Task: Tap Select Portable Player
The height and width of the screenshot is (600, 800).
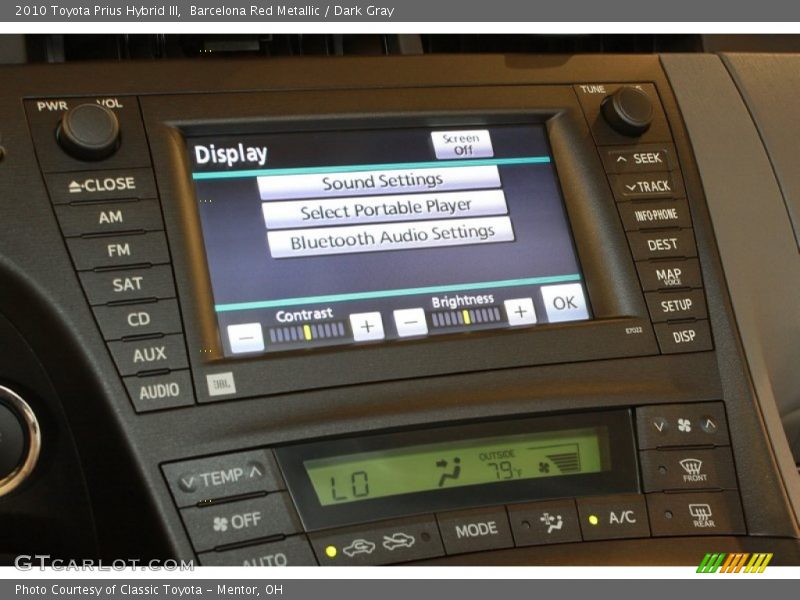Action: pyautogui.click(x=385, y=210)
